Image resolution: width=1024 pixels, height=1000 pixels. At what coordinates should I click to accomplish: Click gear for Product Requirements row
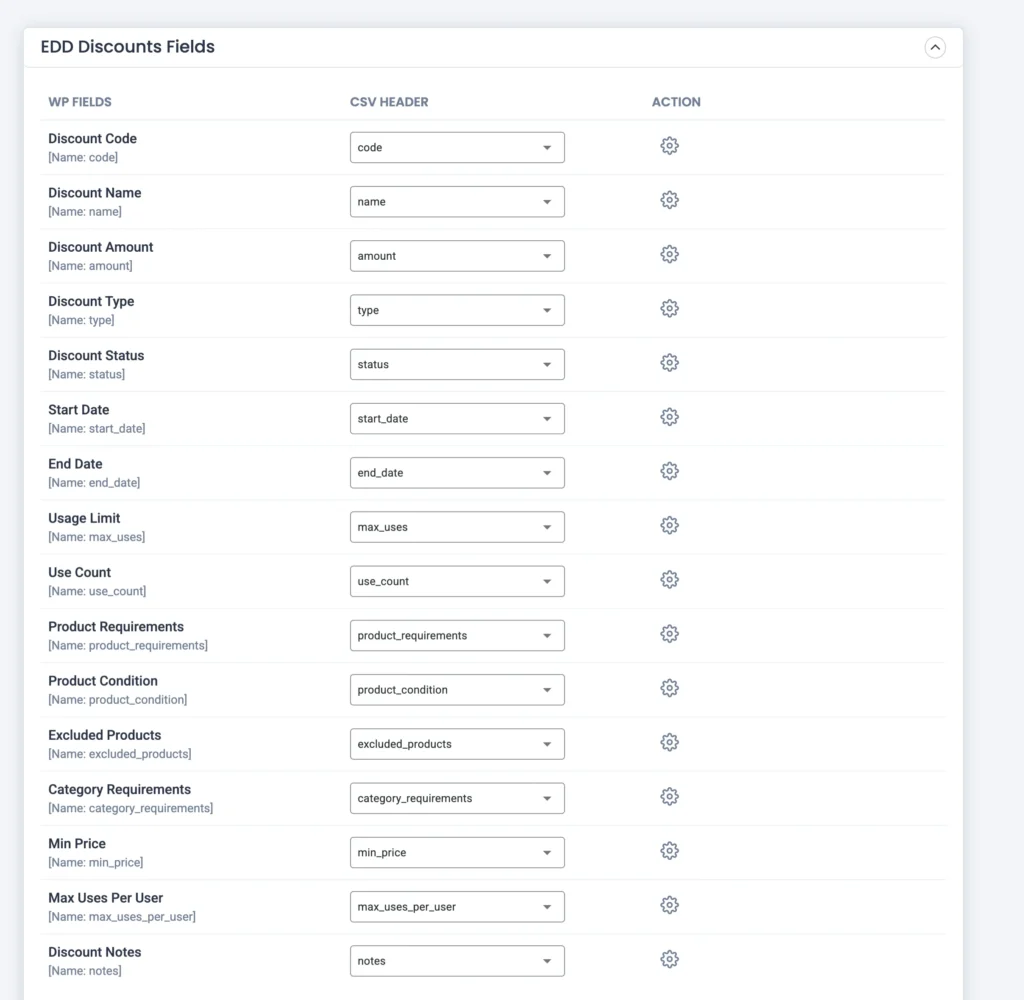click(669, 634)
